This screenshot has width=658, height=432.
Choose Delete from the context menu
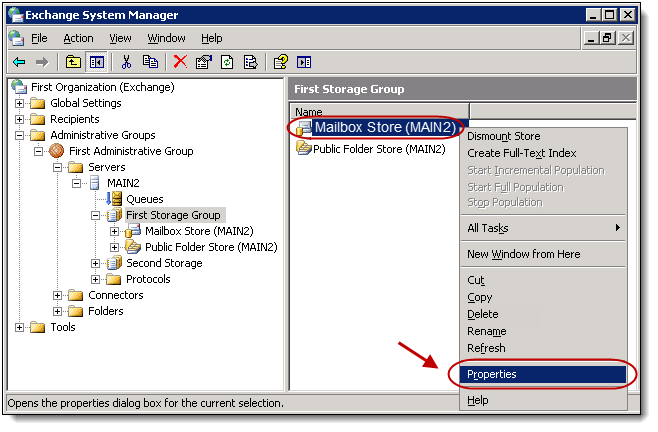543,314
